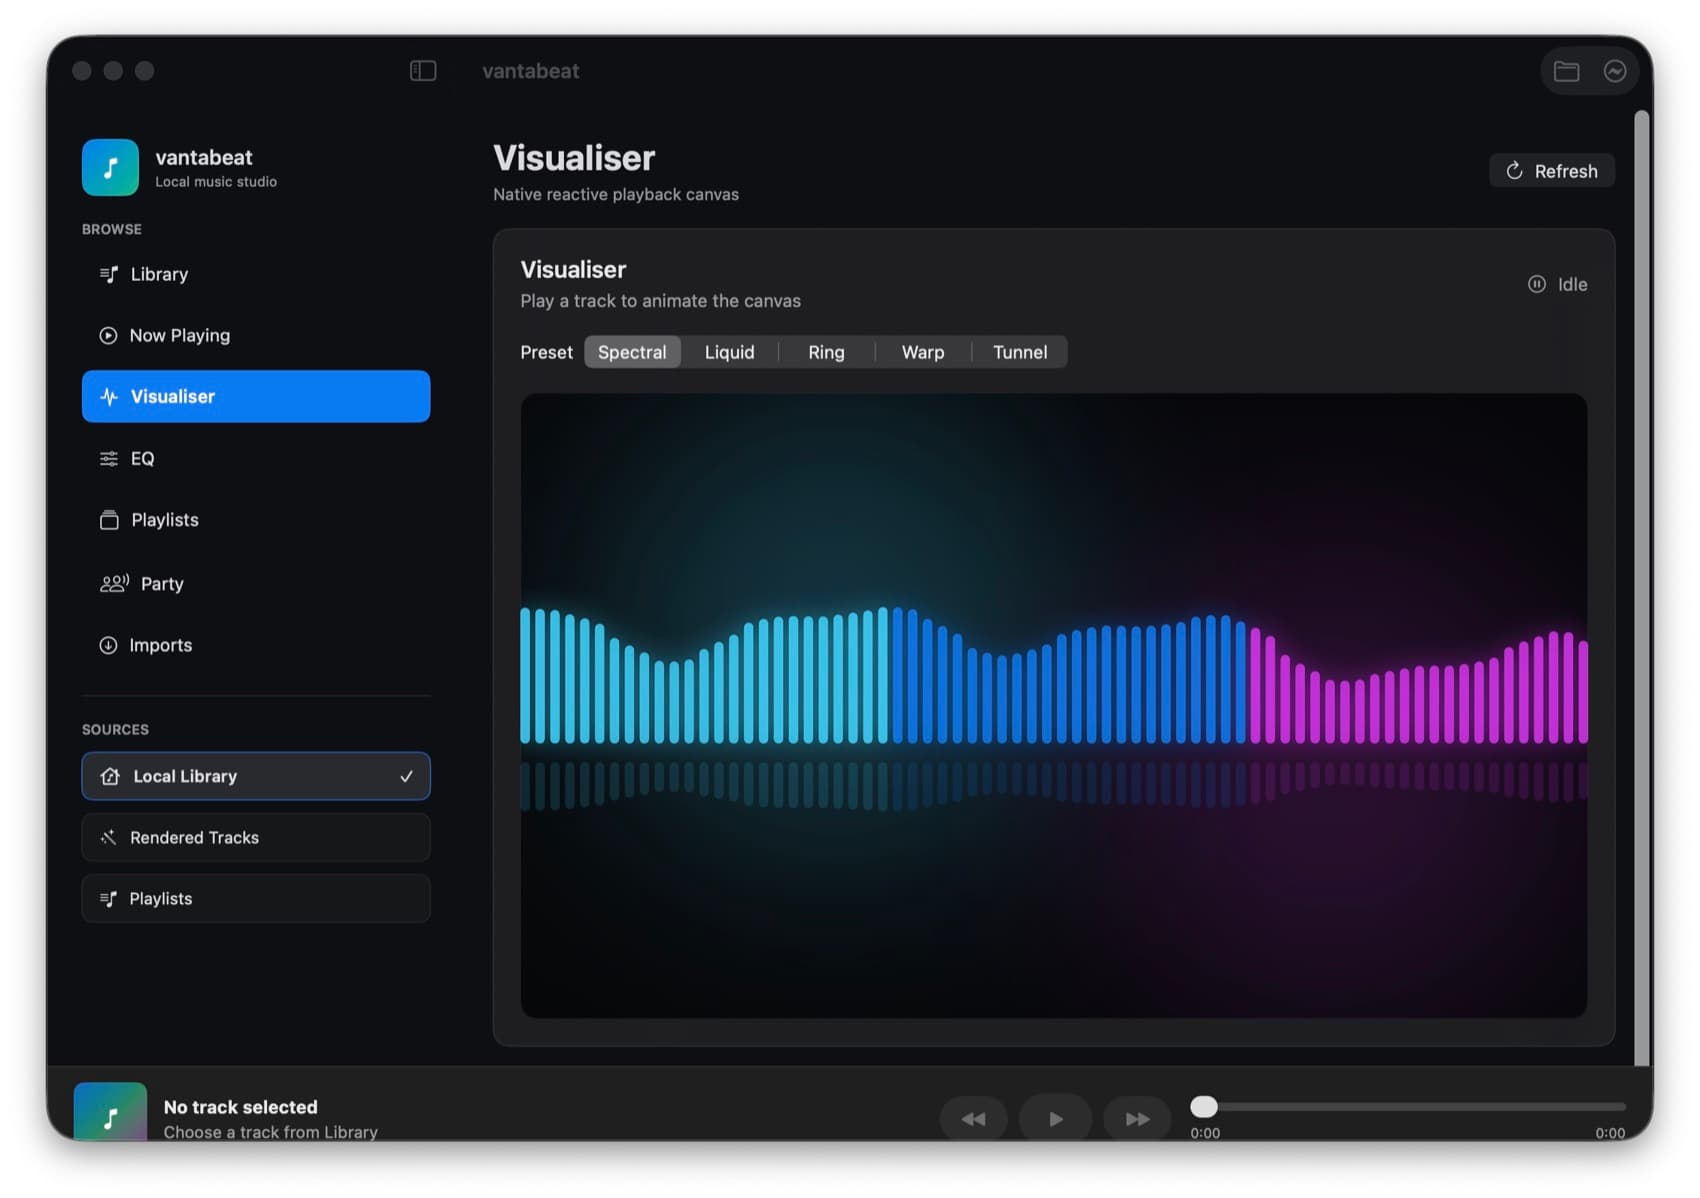This screenshot has height=1198, width=1700.
Task: Click the Now Playing play-circle icon
Action: tap(108, 336)
